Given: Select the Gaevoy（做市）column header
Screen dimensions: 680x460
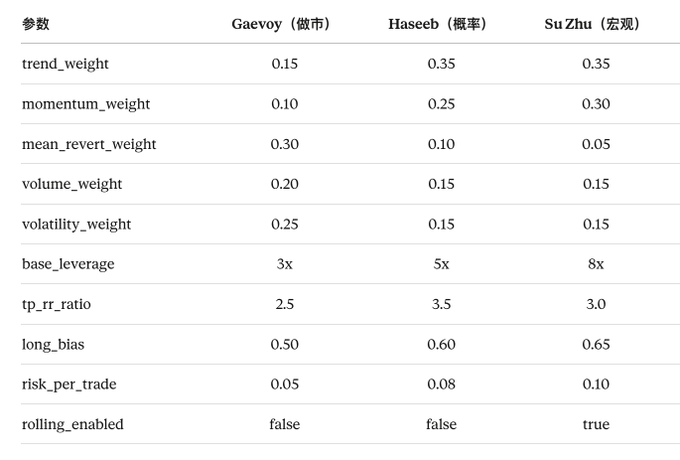Looking at the screenshot, I should [284, 24].
